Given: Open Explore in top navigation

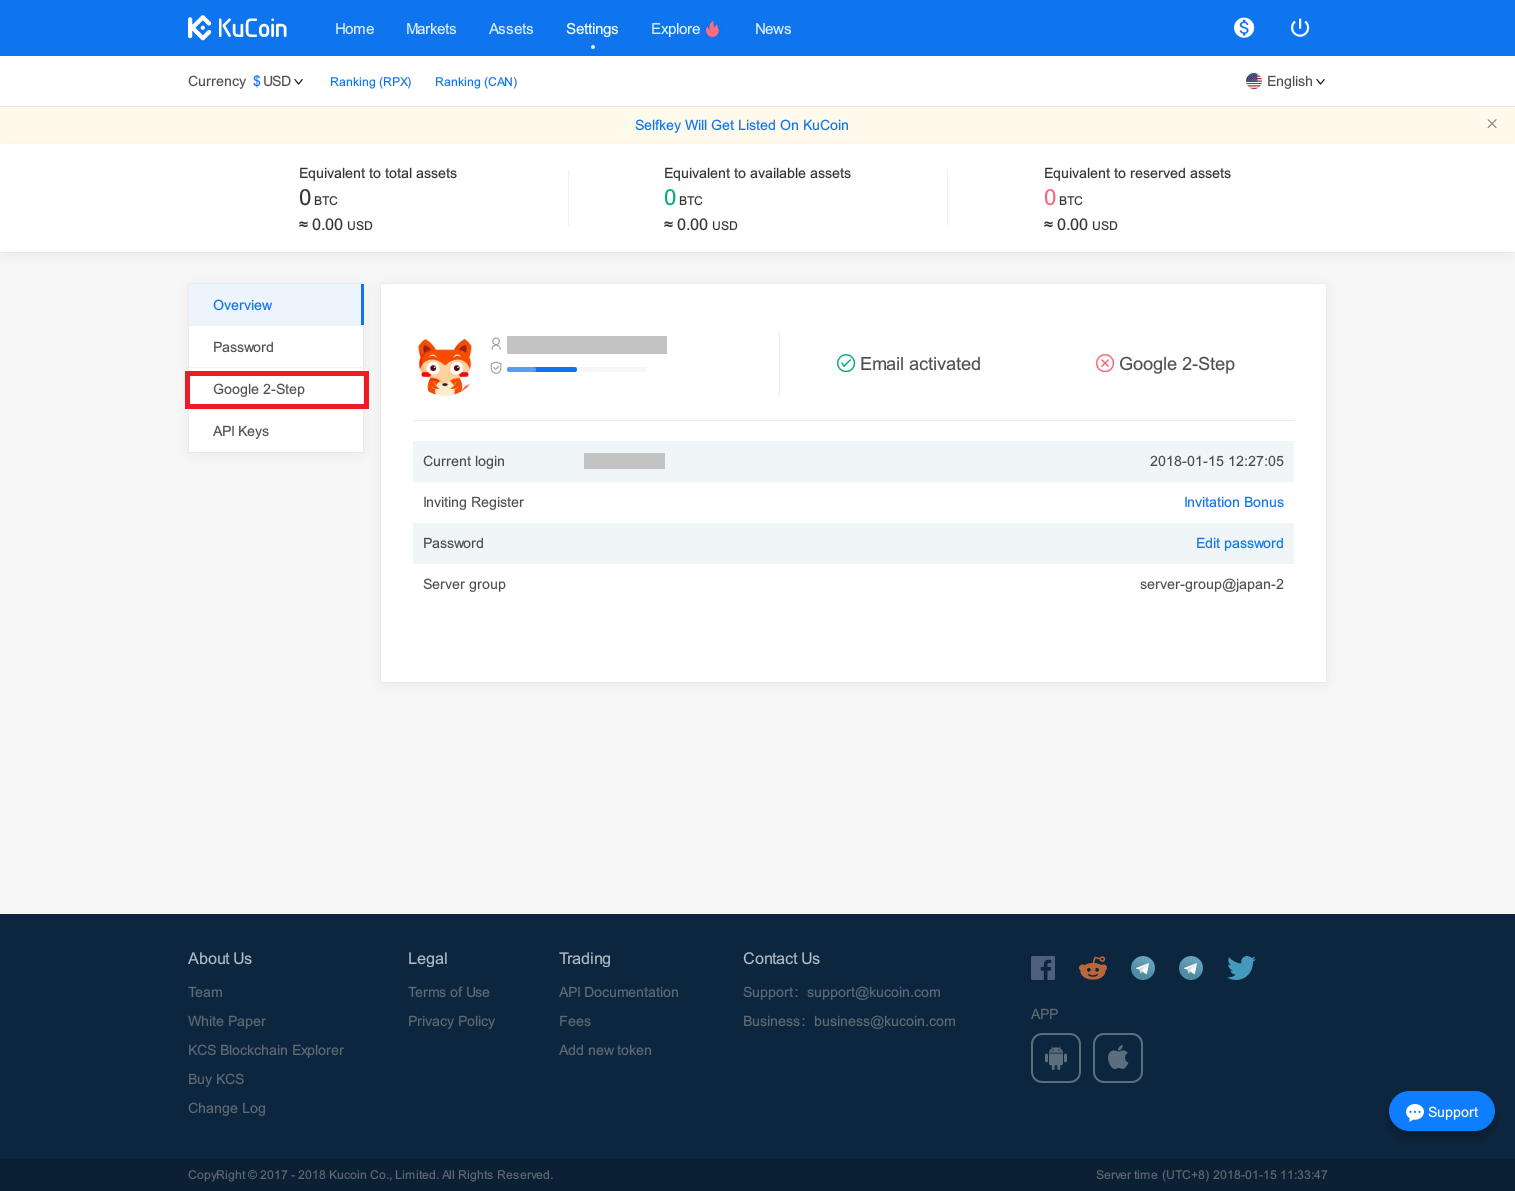Looking at the screenshot, I should pos(675,29).
